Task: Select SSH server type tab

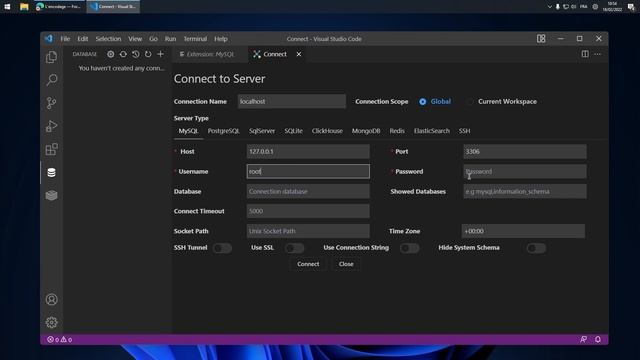Action: (464, 131)
